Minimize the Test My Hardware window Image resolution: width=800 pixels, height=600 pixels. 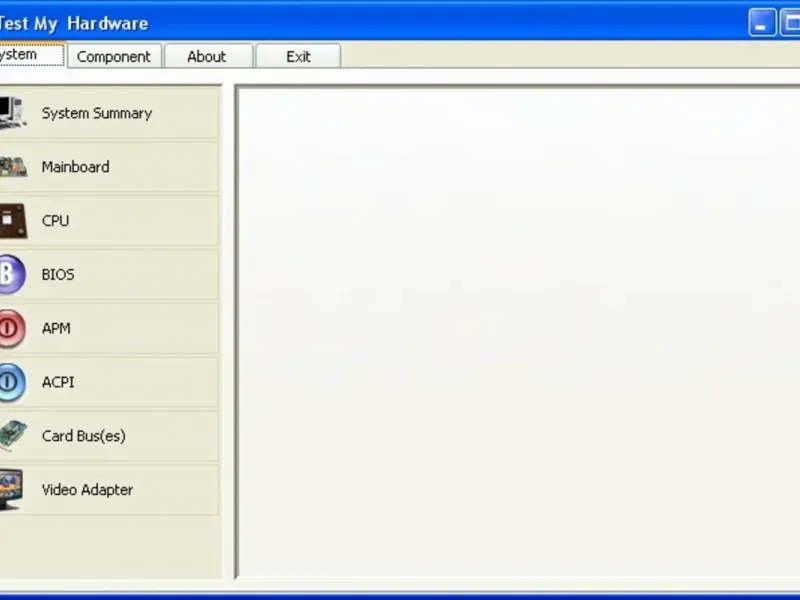(x=762, y=23)
